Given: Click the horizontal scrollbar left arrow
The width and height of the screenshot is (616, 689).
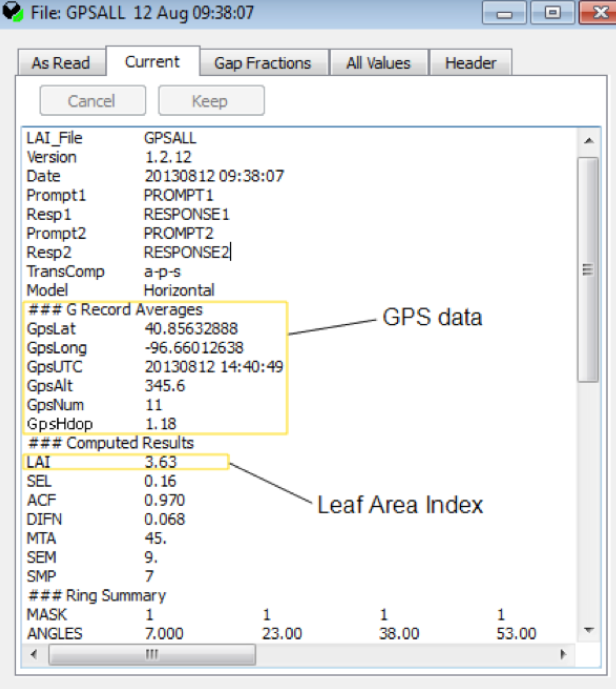Looking at the screenshot, I should [34, 654].
